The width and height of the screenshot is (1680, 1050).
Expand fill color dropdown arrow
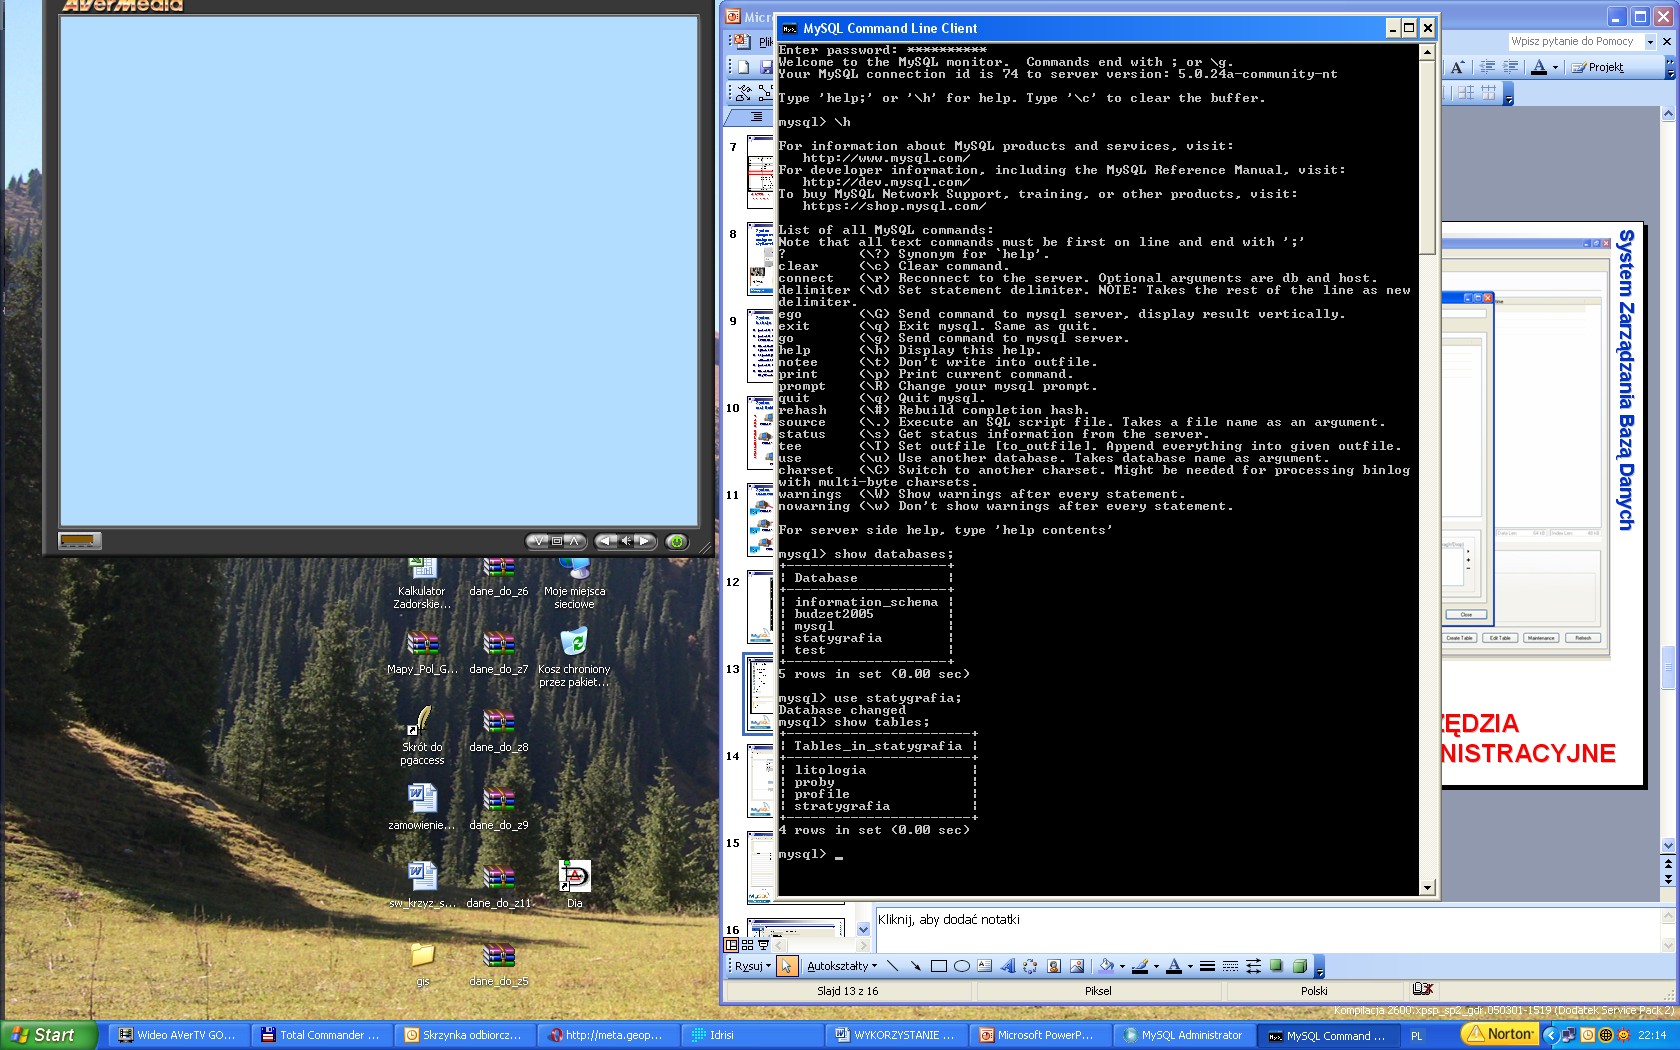click(1122, 966)
